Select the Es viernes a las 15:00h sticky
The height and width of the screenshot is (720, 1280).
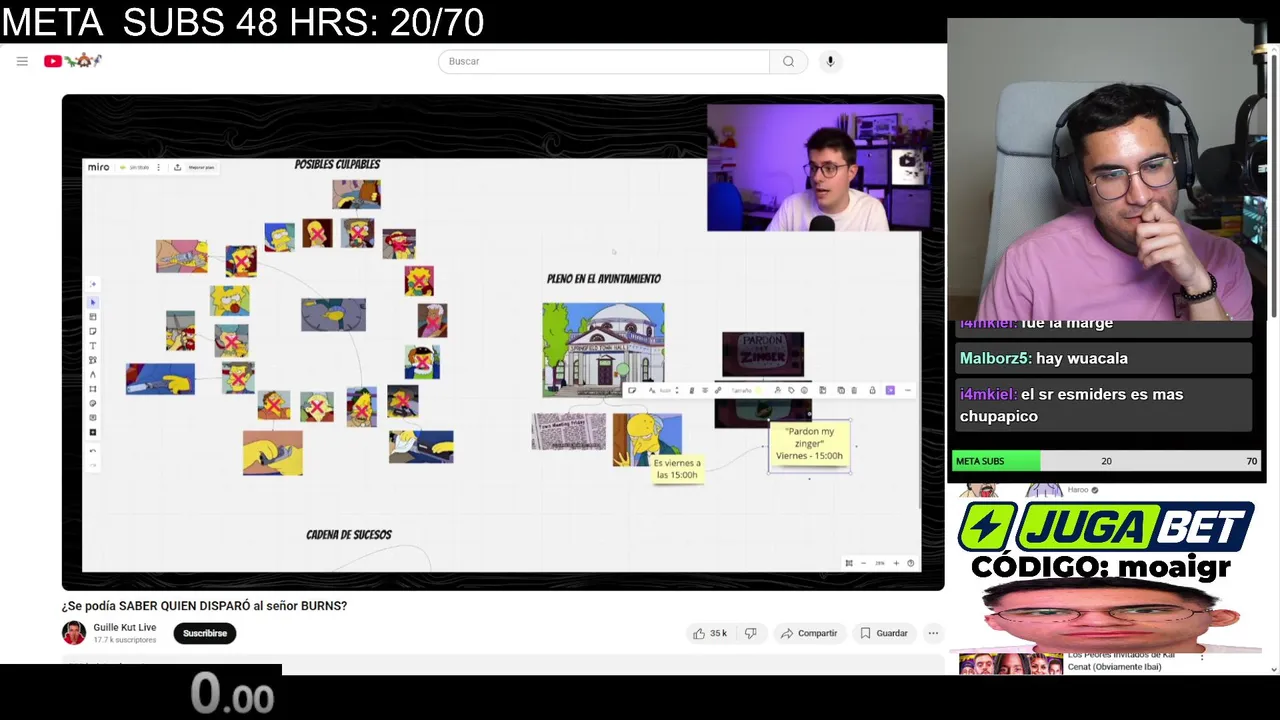click(677, 469)
